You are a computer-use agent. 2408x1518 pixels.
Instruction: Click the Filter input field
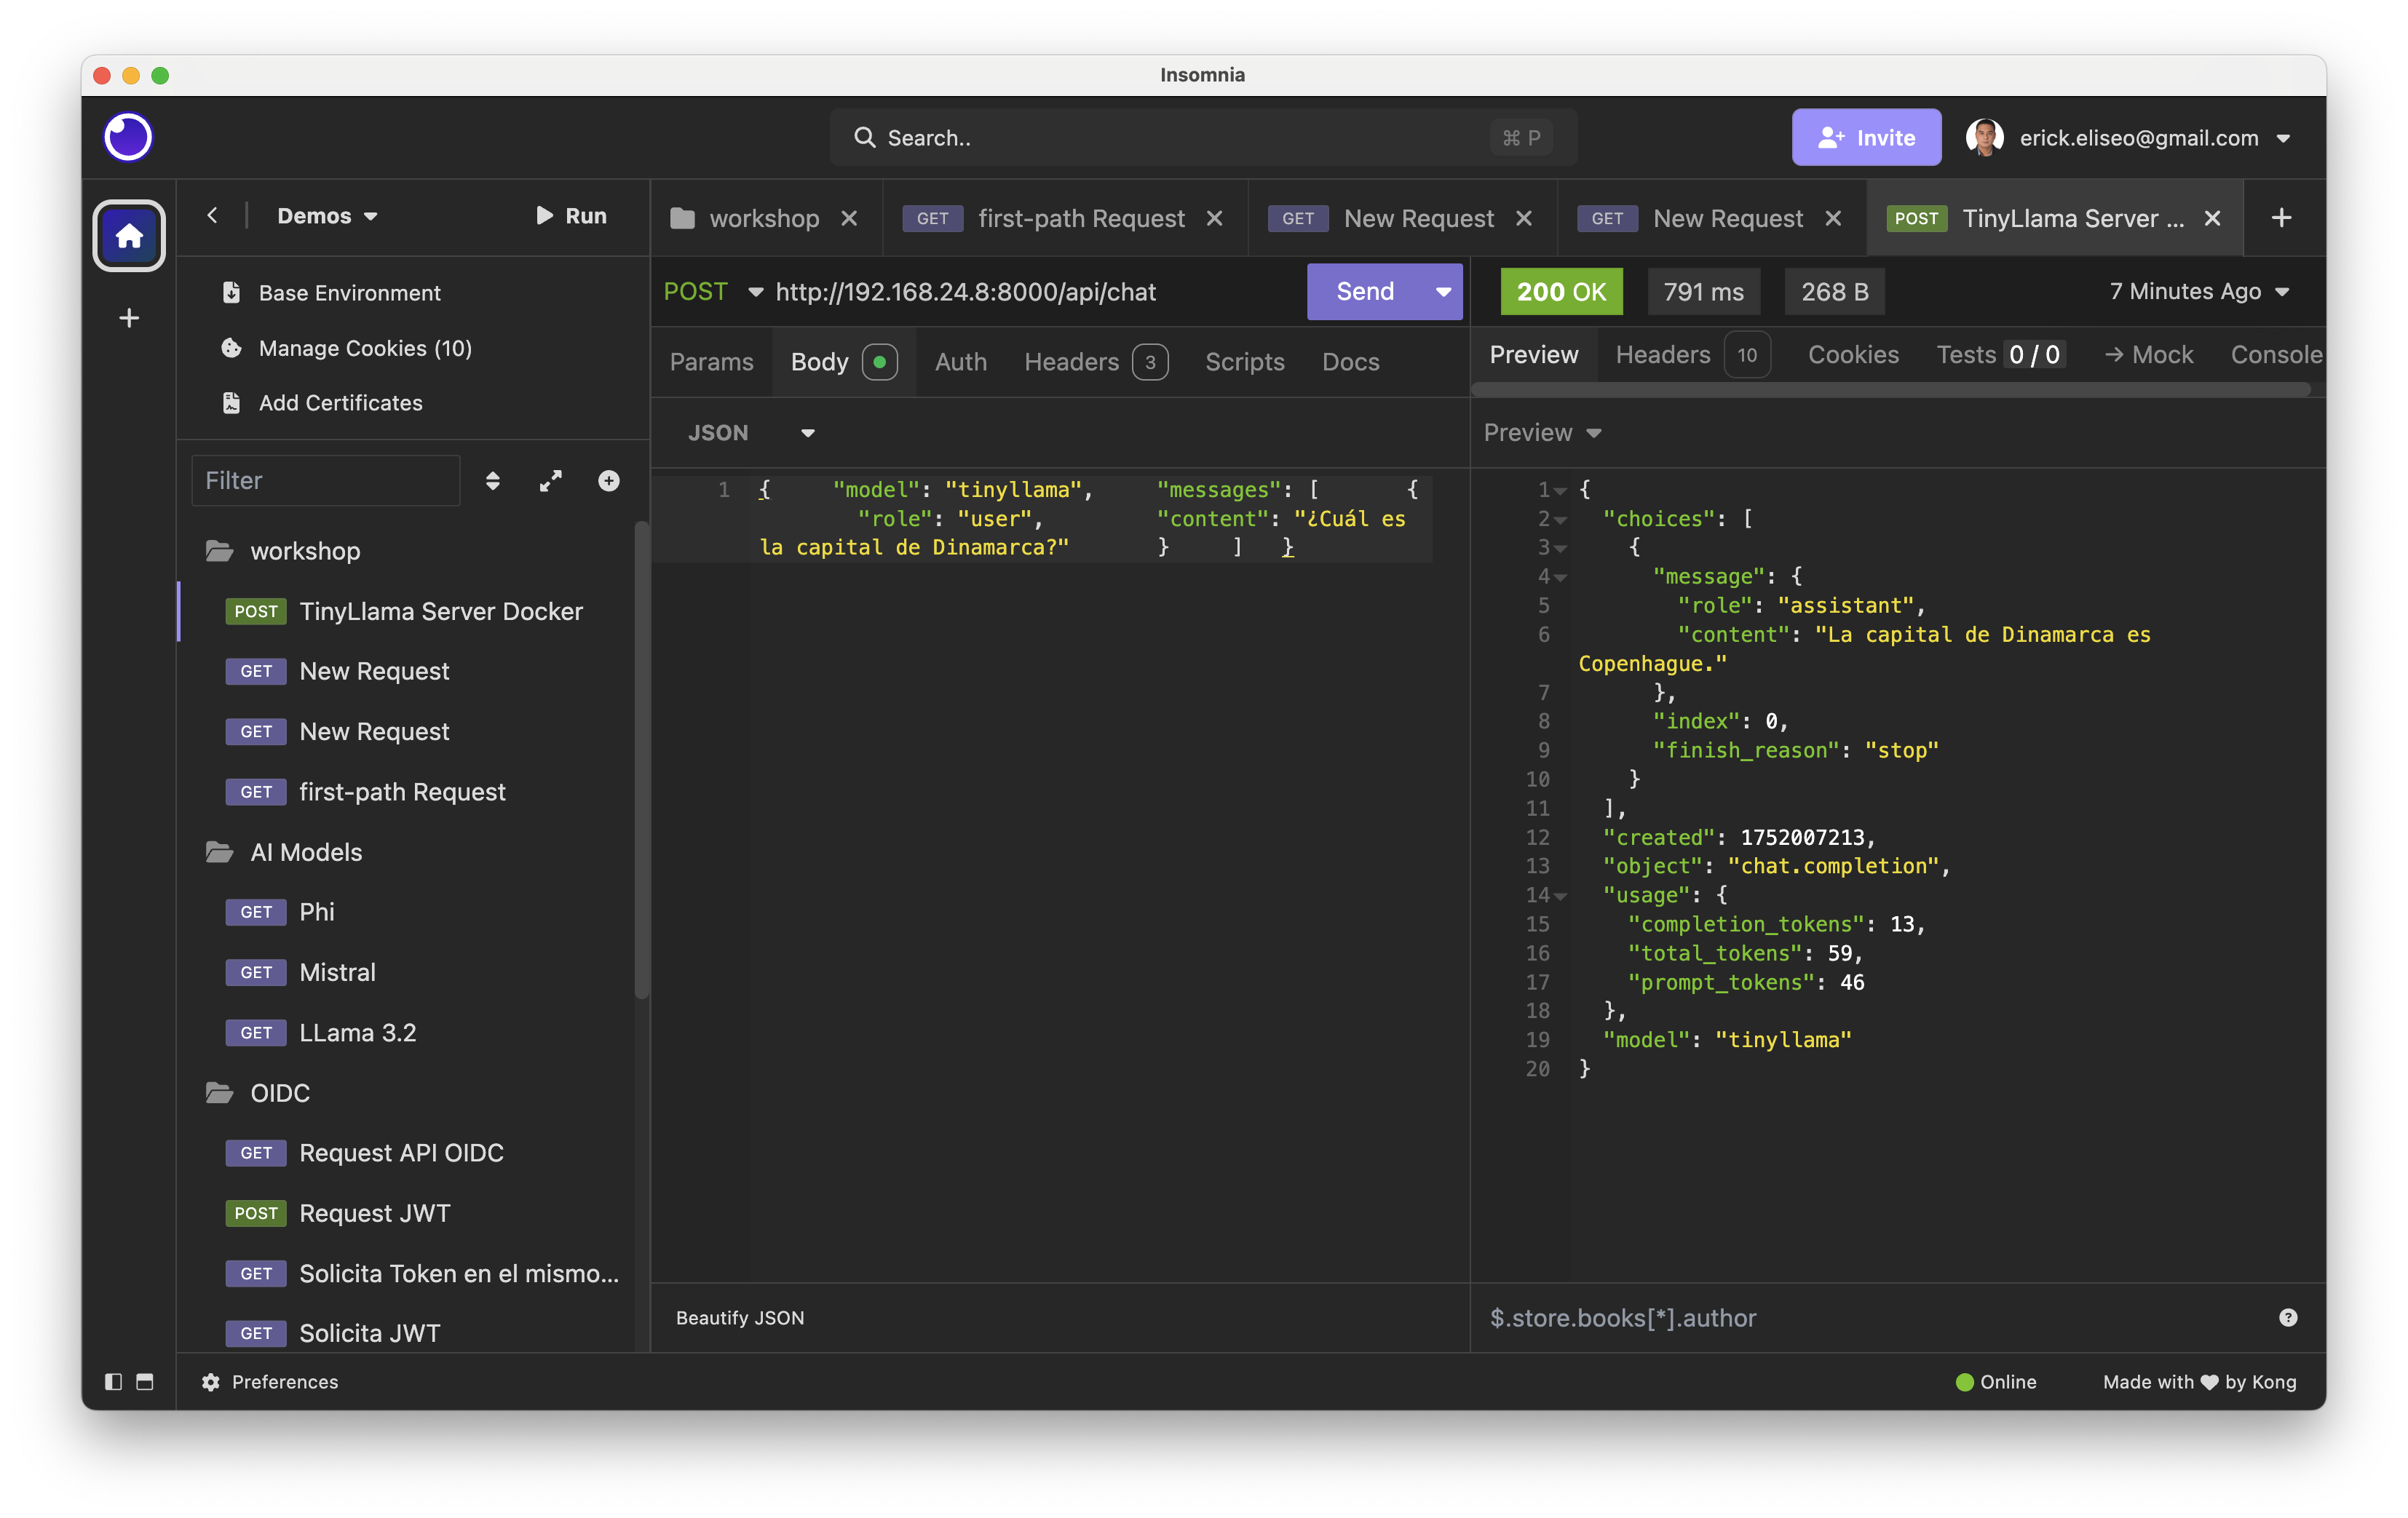coord(325,481)
